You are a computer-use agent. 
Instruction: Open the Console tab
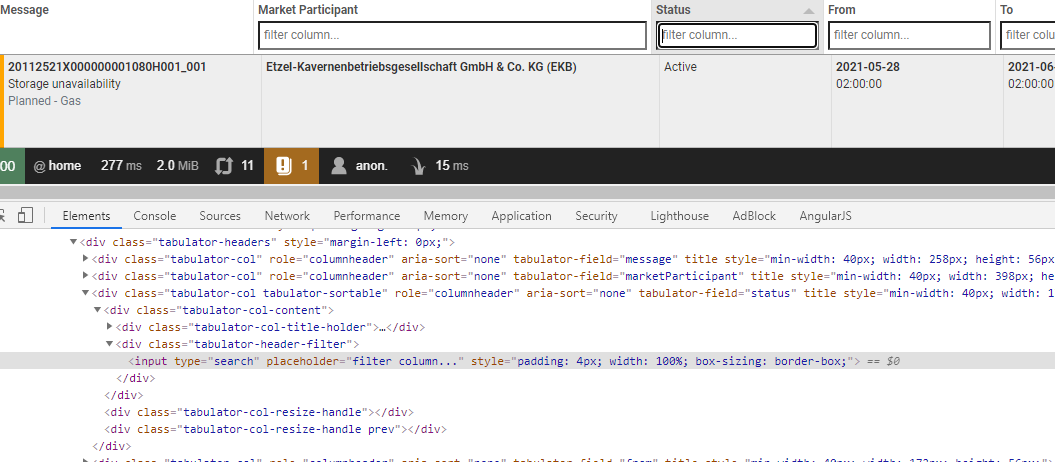(x=155, y=216)
